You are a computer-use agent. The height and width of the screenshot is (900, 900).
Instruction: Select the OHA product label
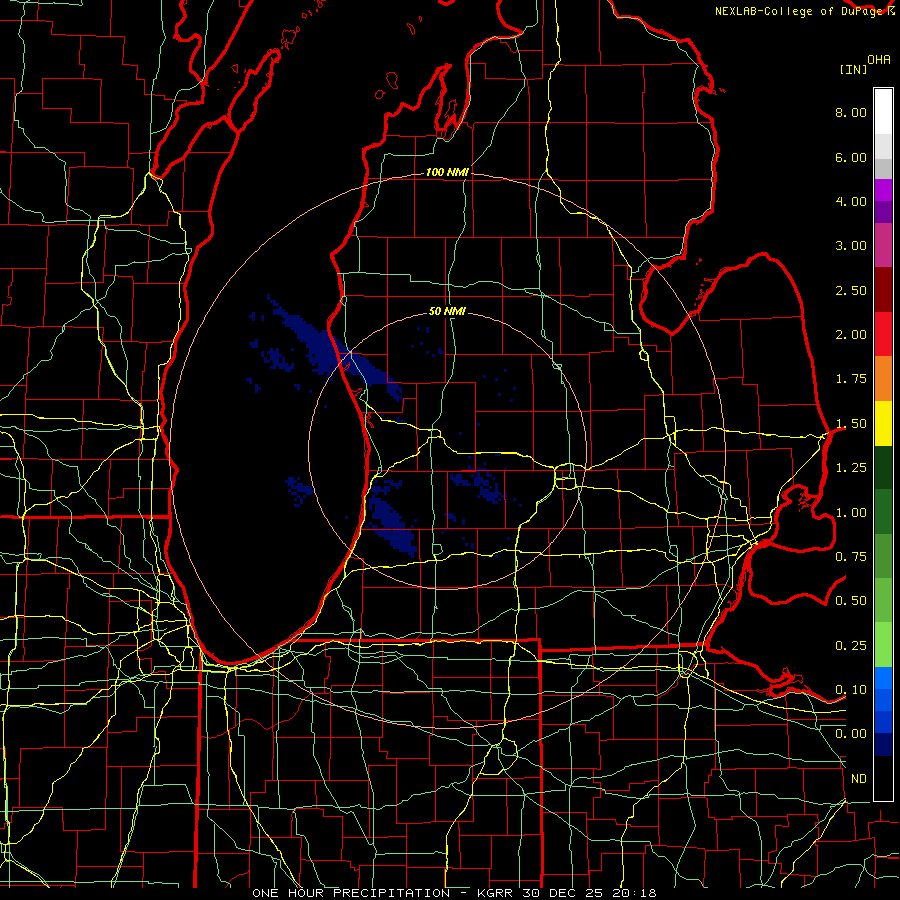pyautogui.click(x=879, y=60)
